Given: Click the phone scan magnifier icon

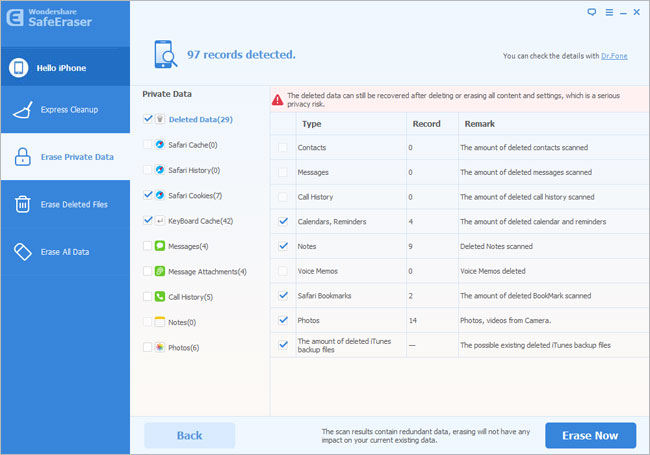Looking at the screenshot, I should coord(165,54).
